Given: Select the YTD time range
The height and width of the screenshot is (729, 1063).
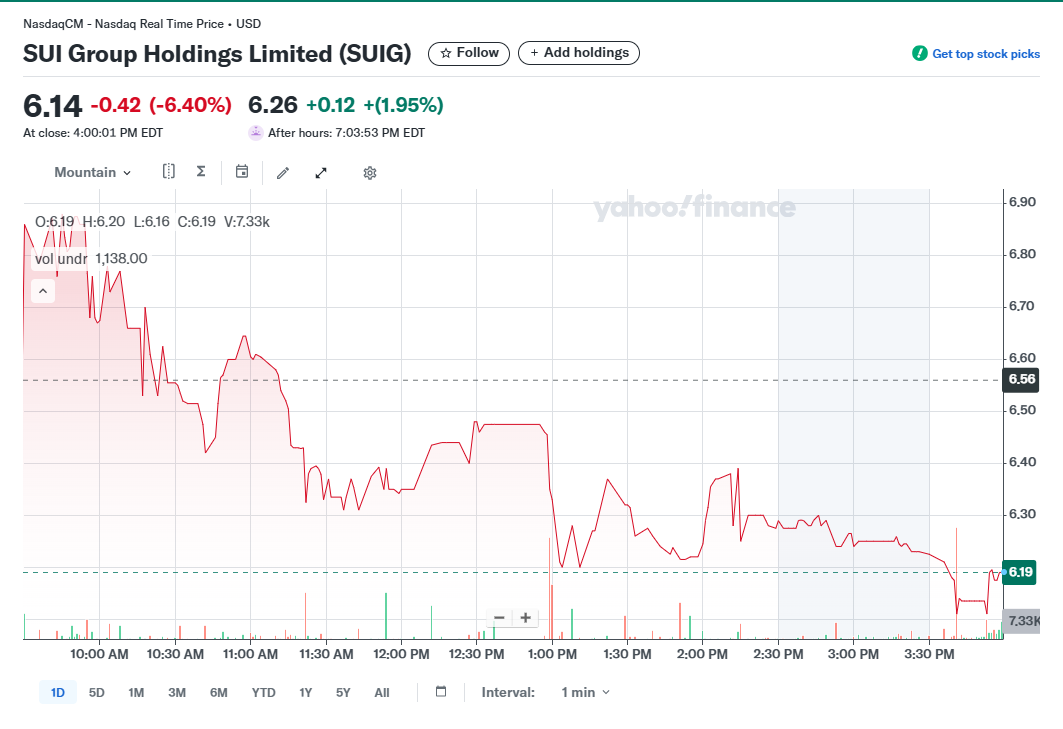Looking at the screenshot, I should [264, 692].
